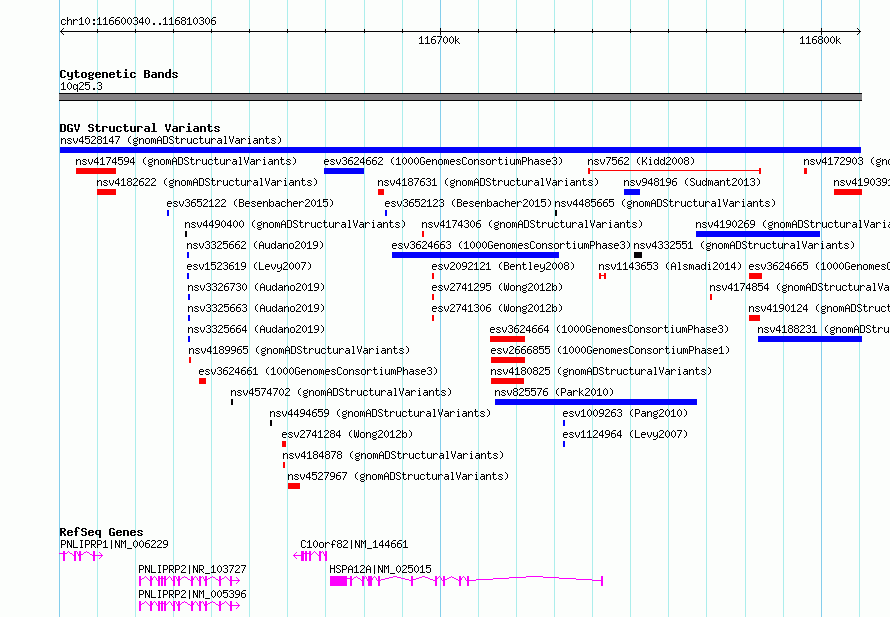Click esv3624661 variant label
This screenshot has width=890, height=617.
pos(318,371)
